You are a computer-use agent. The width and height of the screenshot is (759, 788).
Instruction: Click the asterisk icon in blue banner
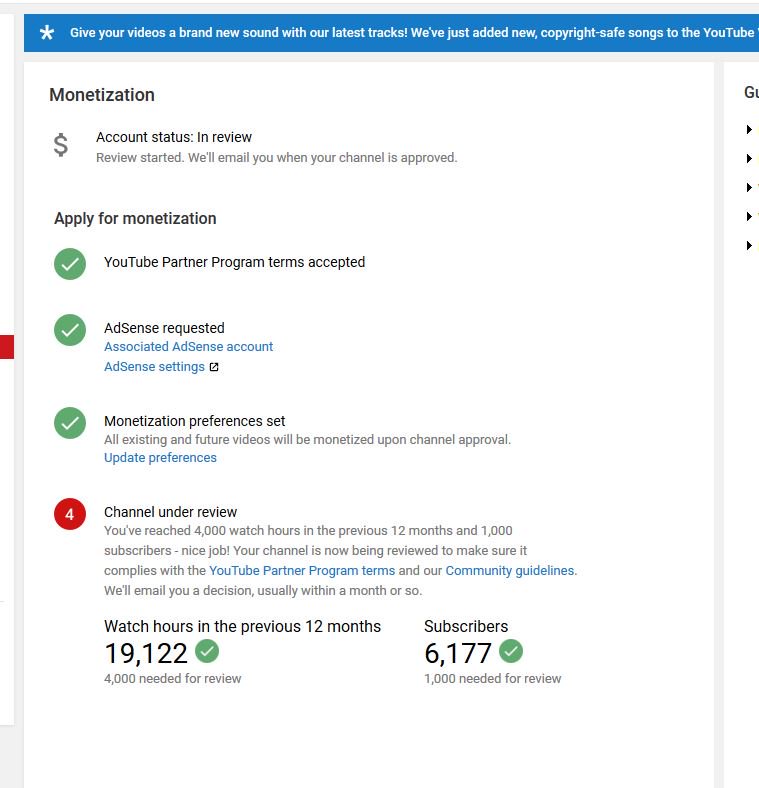47,33
